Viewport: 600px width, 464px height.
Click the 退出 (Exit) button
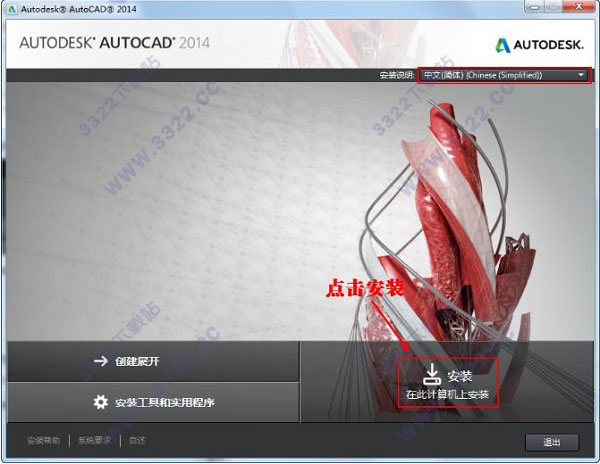(x=552, y=443)
